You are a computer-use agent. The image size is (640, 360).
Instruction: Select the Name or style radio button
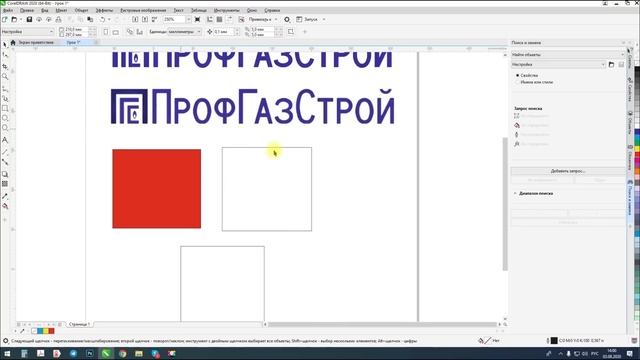(x=518, y=82)
